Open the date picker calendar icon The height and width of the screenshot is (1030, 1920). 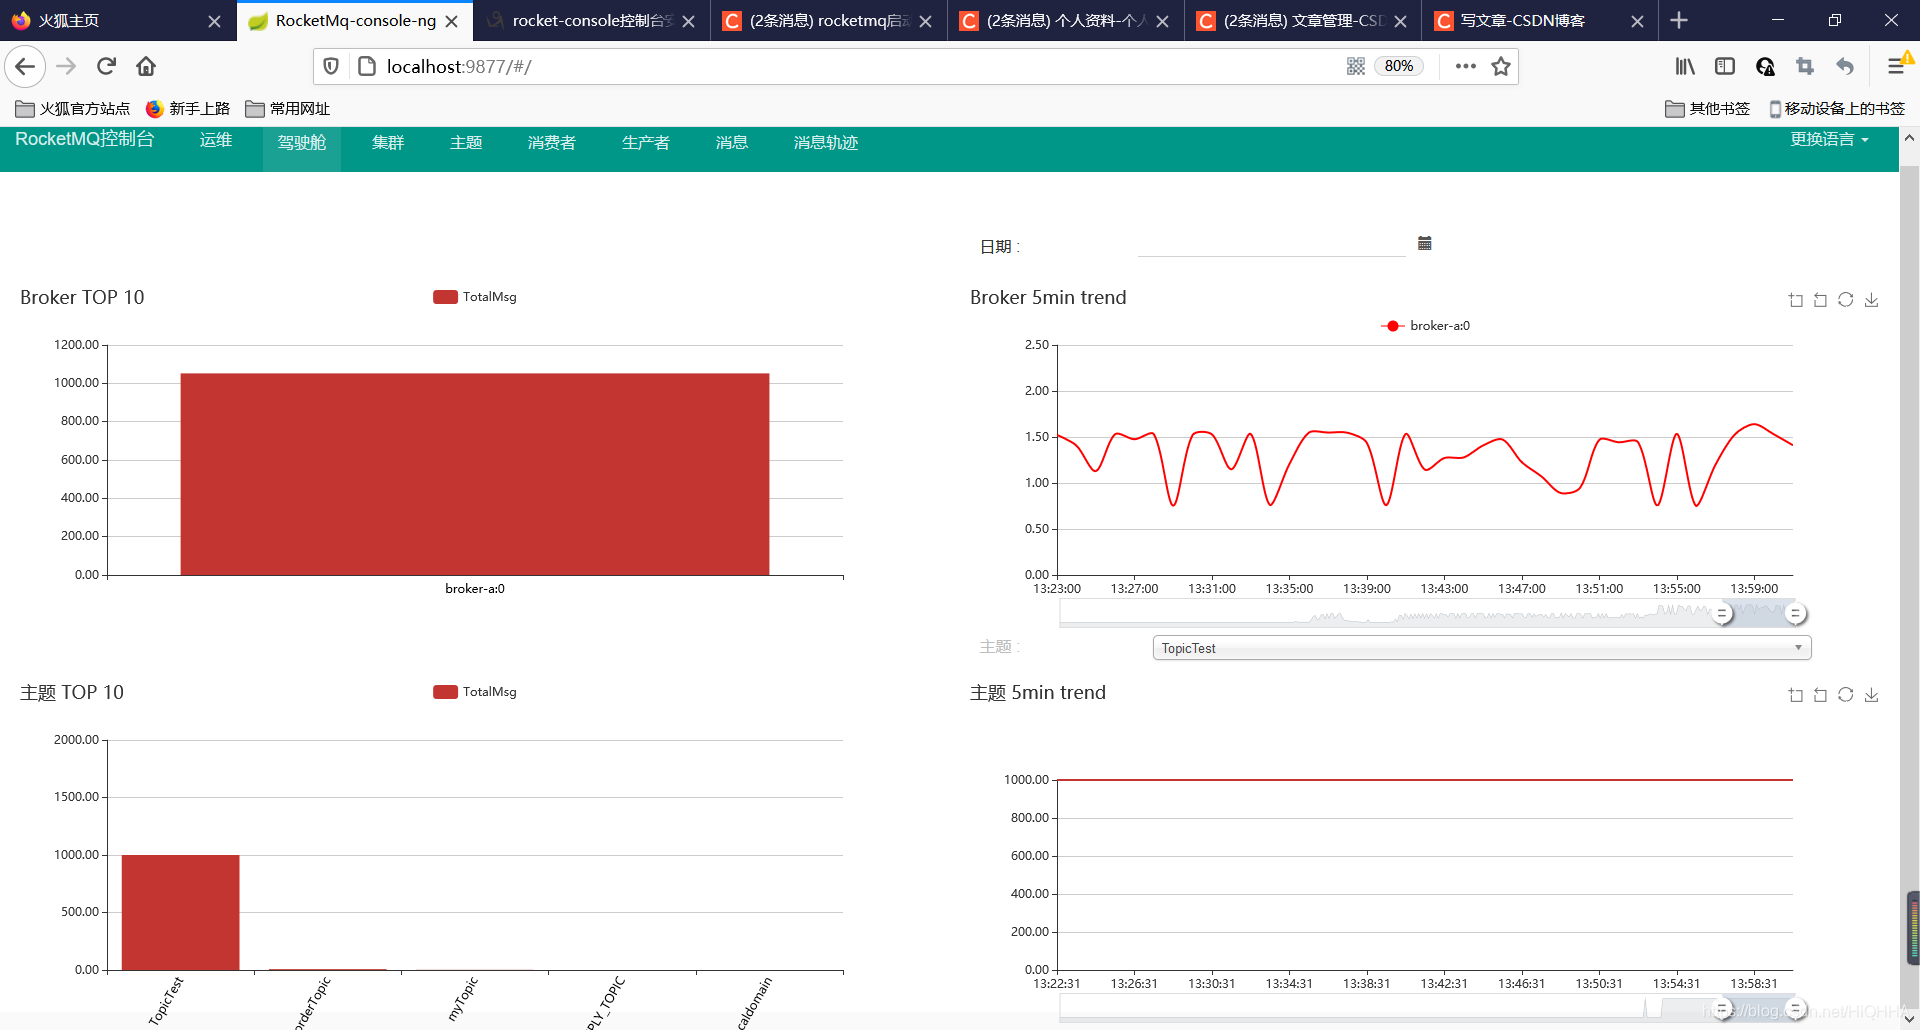[1425, 243]
